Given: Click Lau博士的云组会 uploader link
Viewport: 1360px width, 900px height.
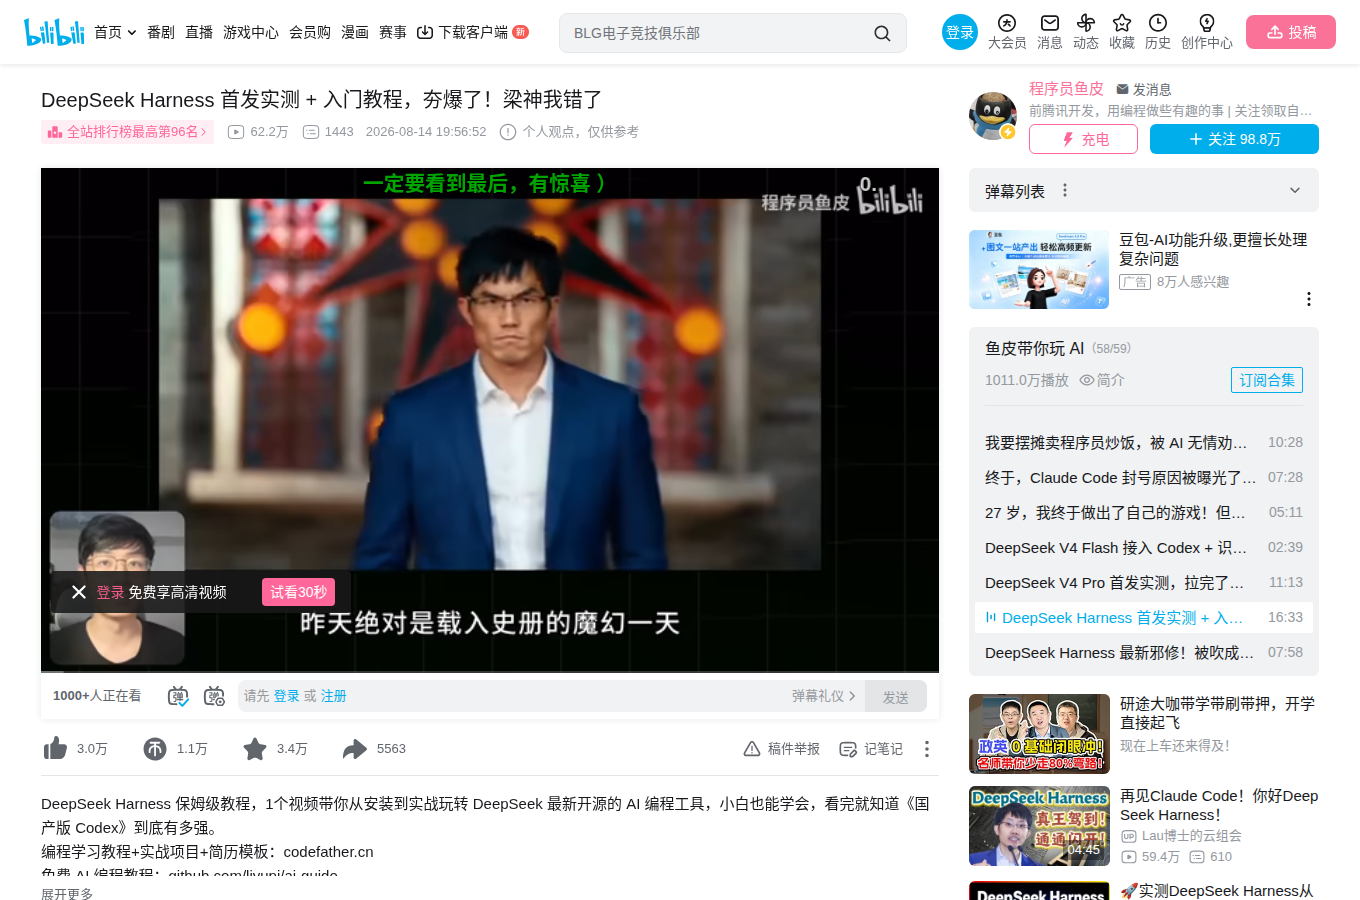Looking at the screenshot, I should pos(1181,836).
